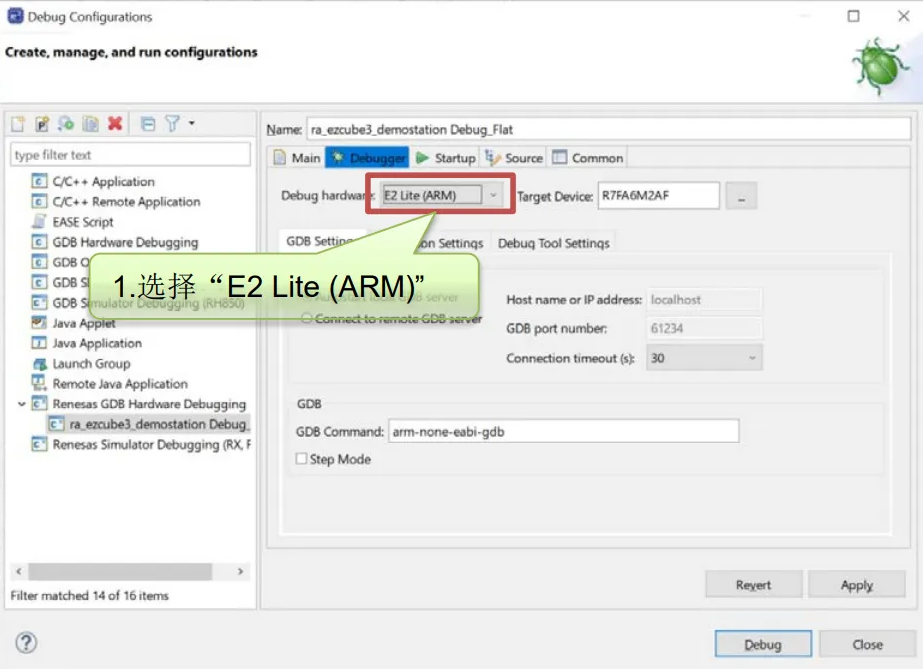The height and width of the screenshot is (669, 923).
Task: Click GDB Command input field
Action: pyautogui.click(x=563, y=431)
